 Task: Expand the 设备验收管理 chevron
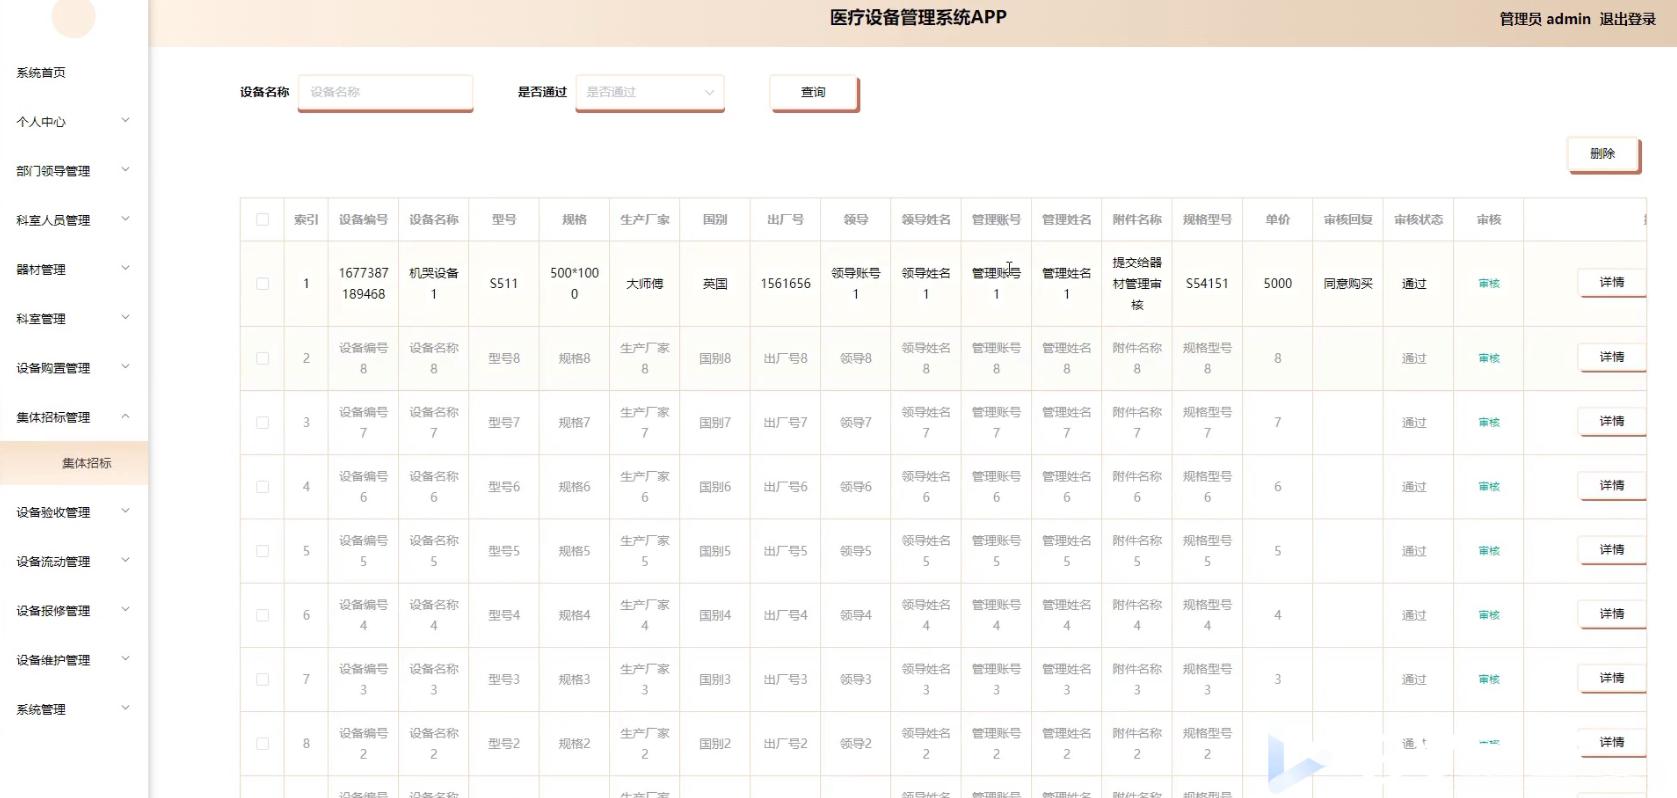tap(125, 511)
